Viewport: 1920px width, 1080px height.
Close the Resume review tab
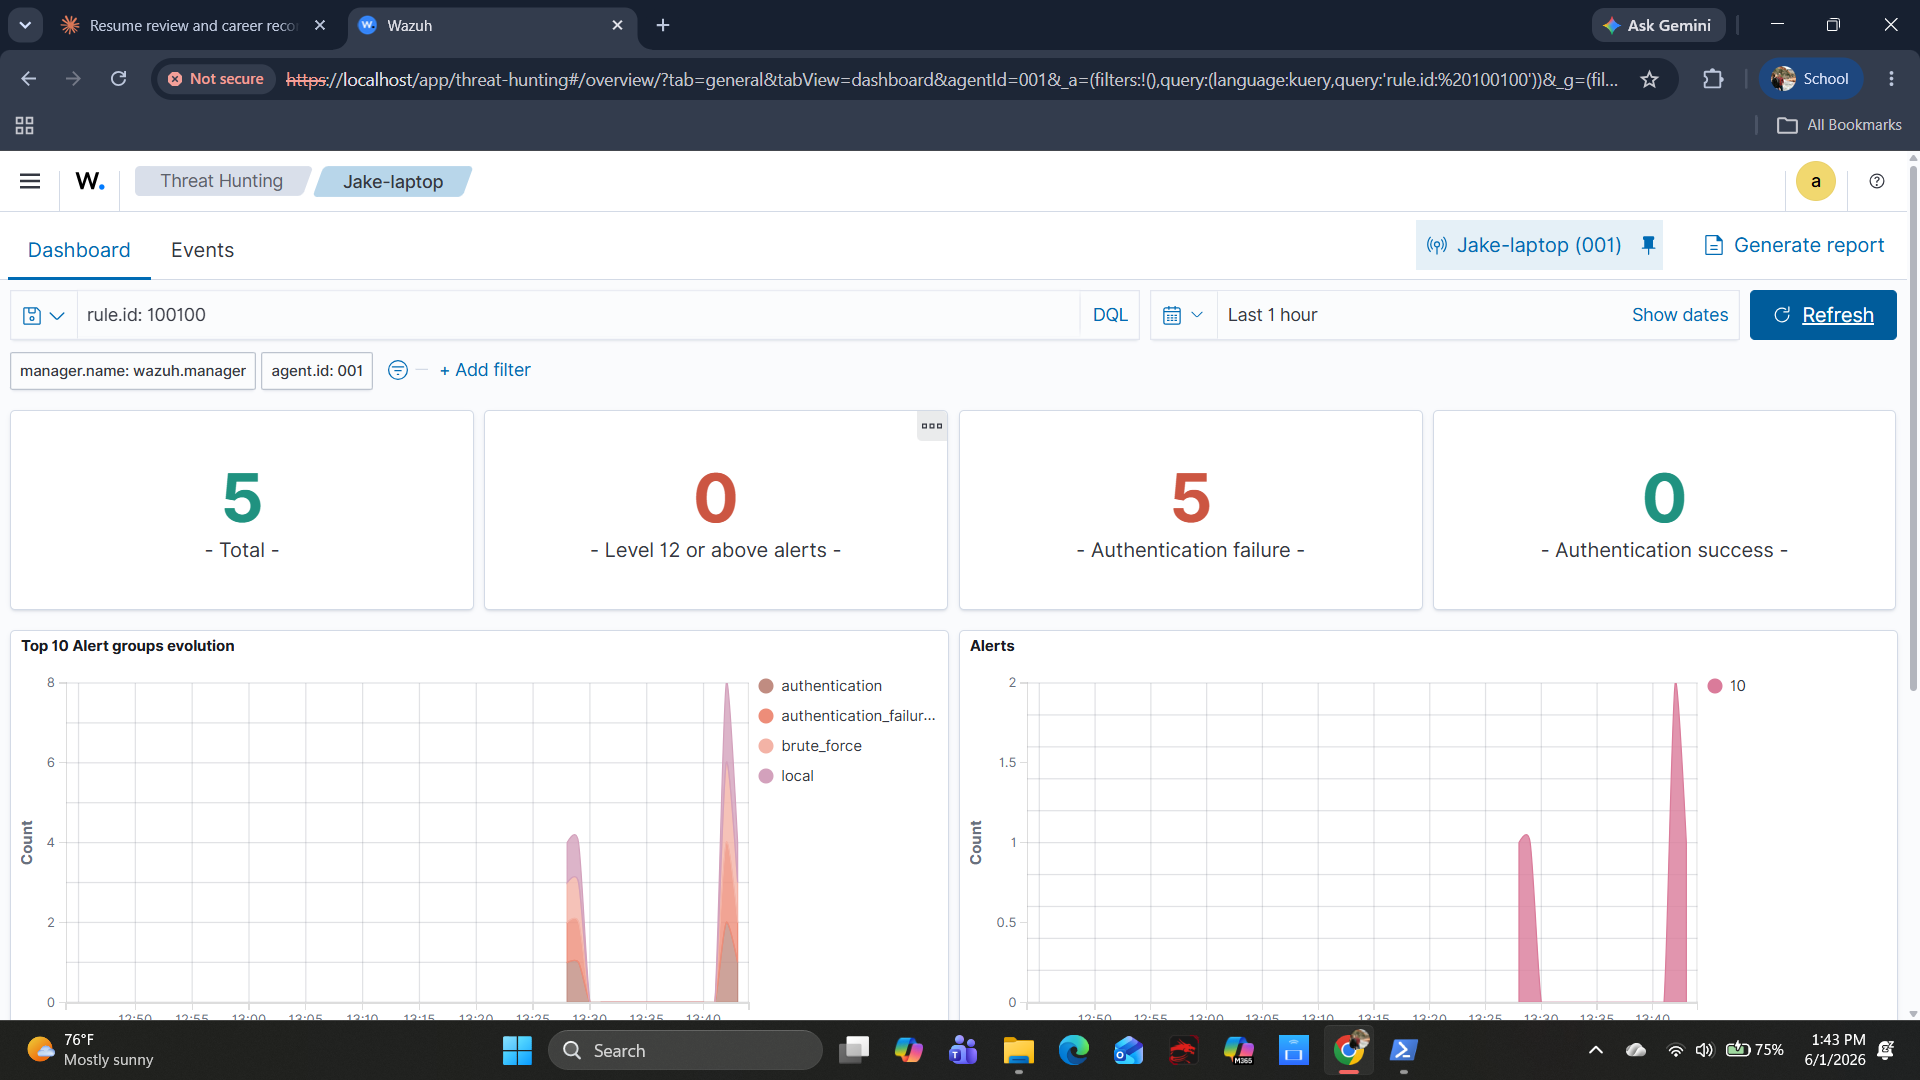click(x=320, y=26)
